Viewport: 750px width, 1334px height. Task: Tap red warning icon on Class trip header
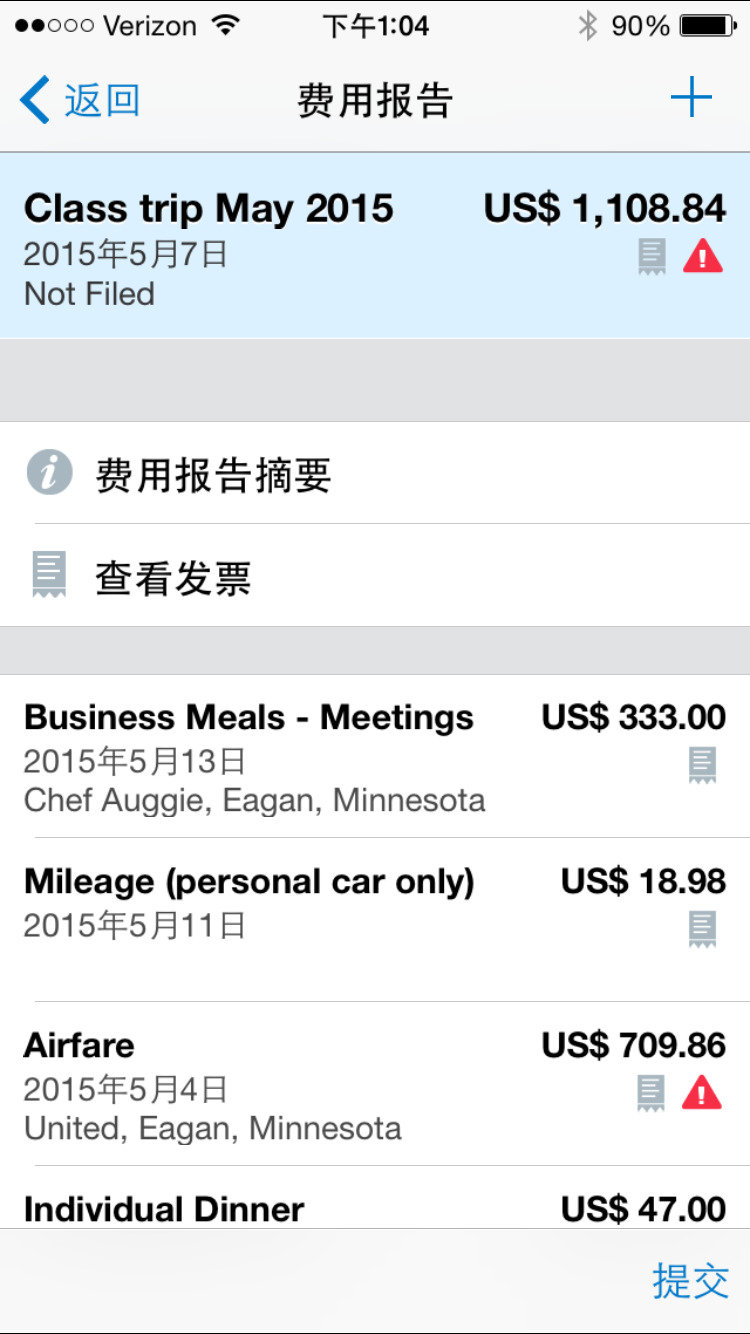(x=703, y=257)
